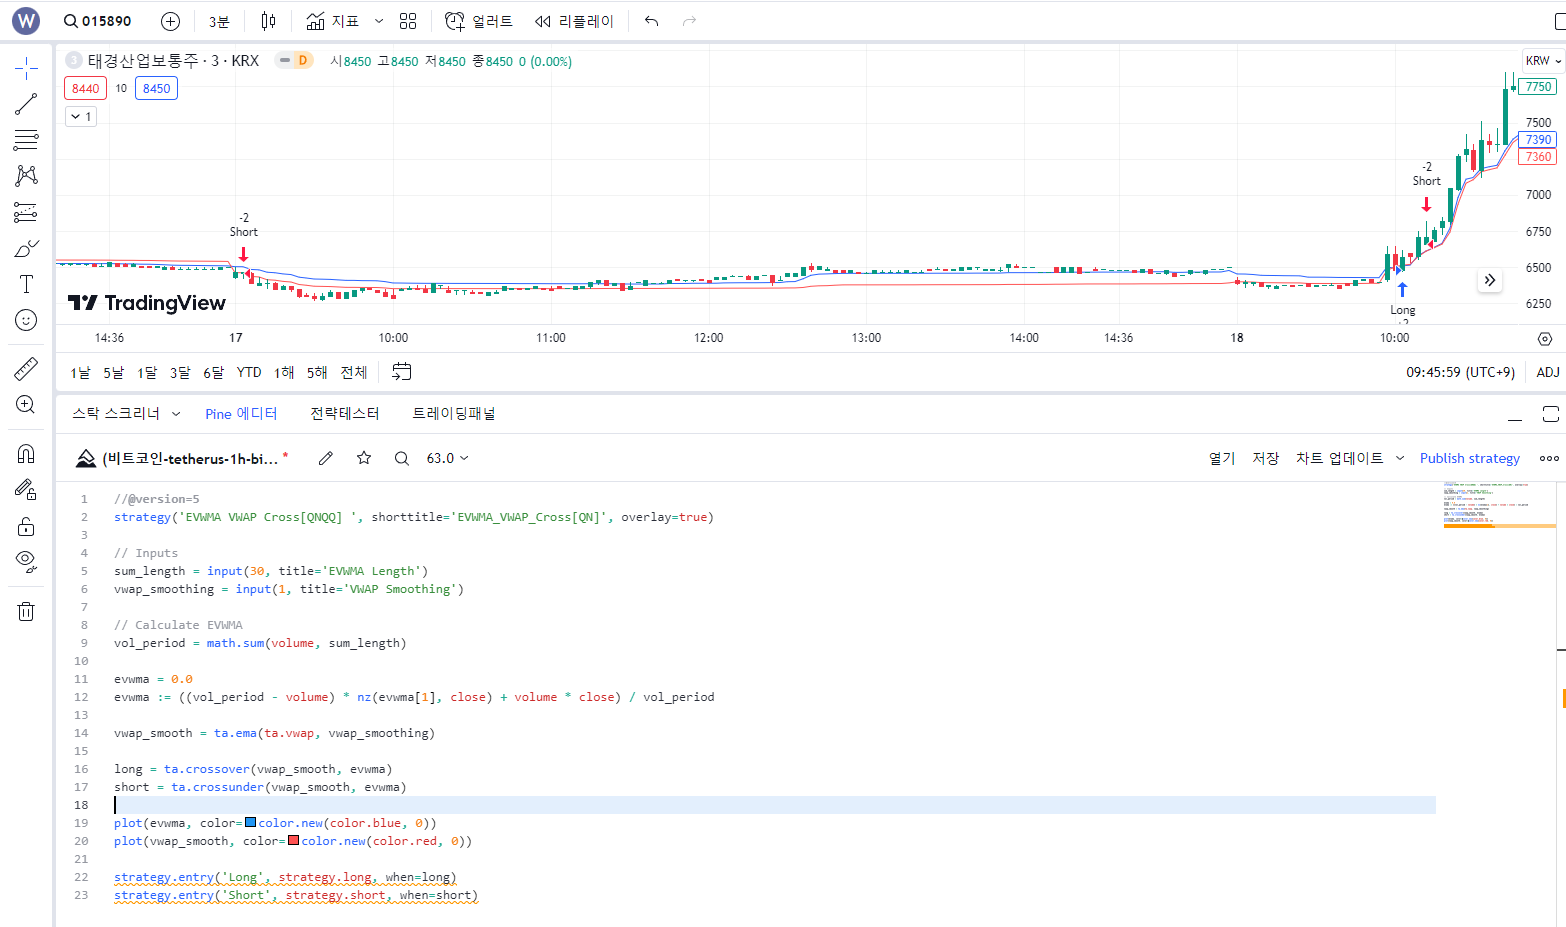
Task: Toggle the ADJ price adjustment button
Action: (x=1547, y=372)
